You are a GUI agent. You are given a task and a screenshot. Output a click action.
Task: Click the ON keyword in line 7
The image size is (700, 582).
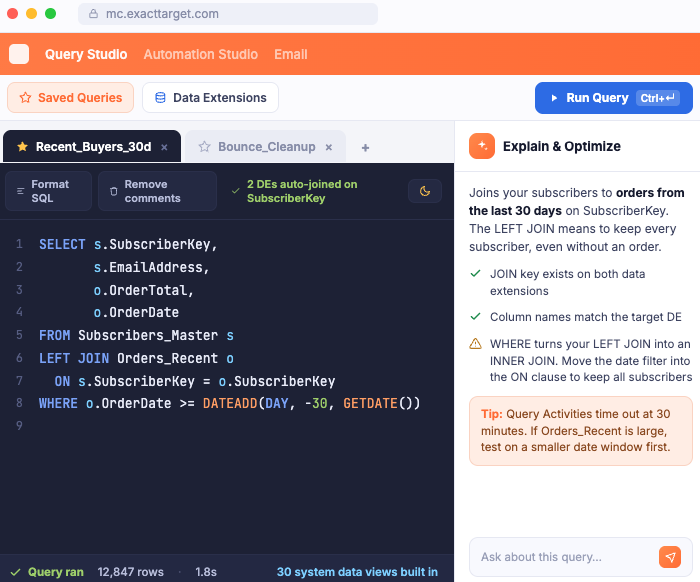(x=62, y=381)
